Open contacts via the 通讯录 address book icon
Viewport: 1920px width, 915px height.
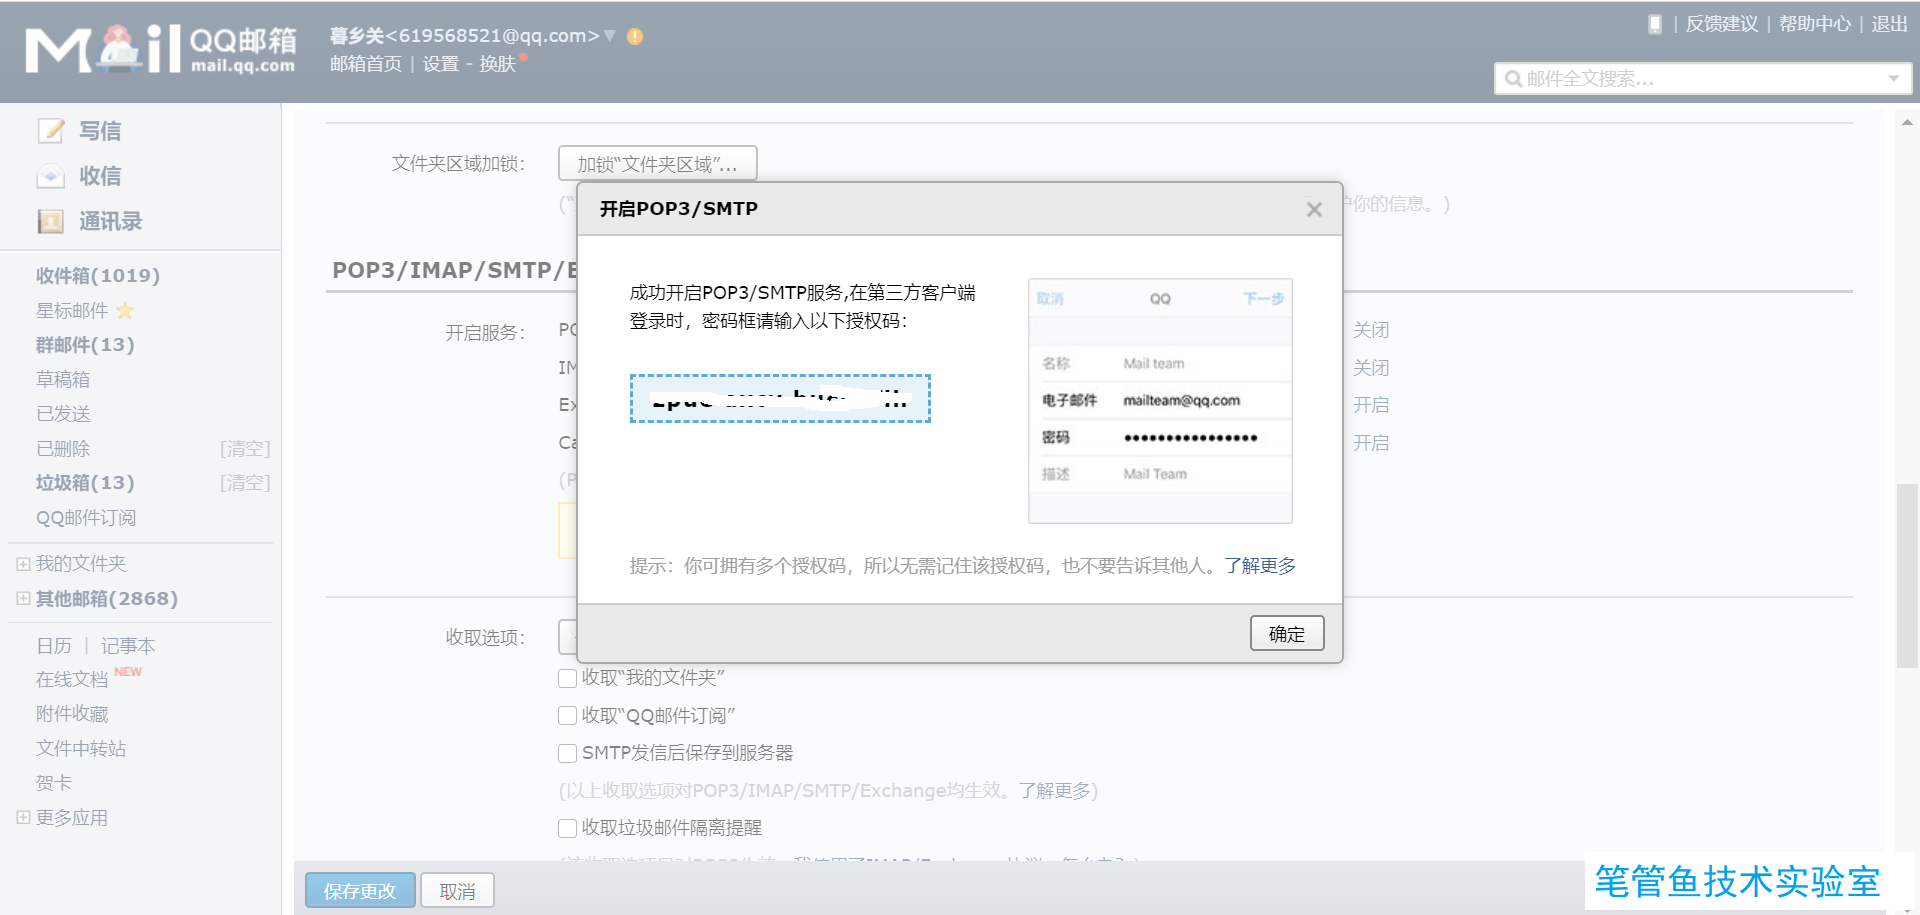[x=51, y=220]
